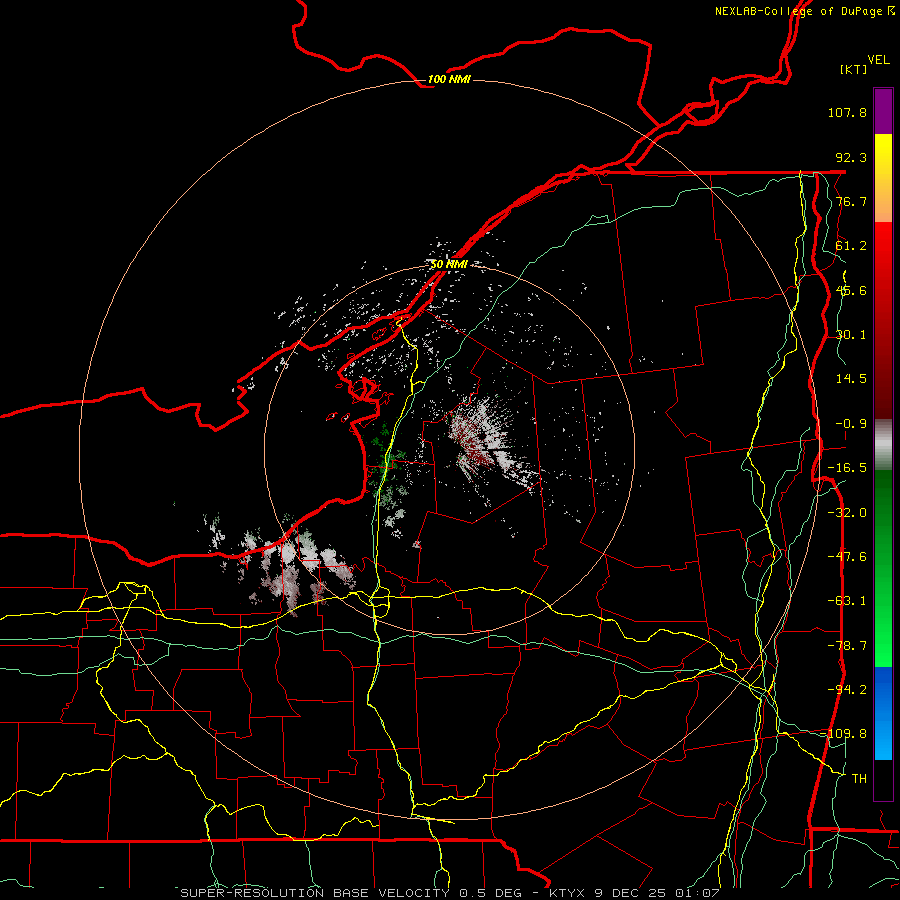Pick the blue segment of the color bar
This screenshot has height=900, width=900.
pyautogui.click(x=883, y=713)
